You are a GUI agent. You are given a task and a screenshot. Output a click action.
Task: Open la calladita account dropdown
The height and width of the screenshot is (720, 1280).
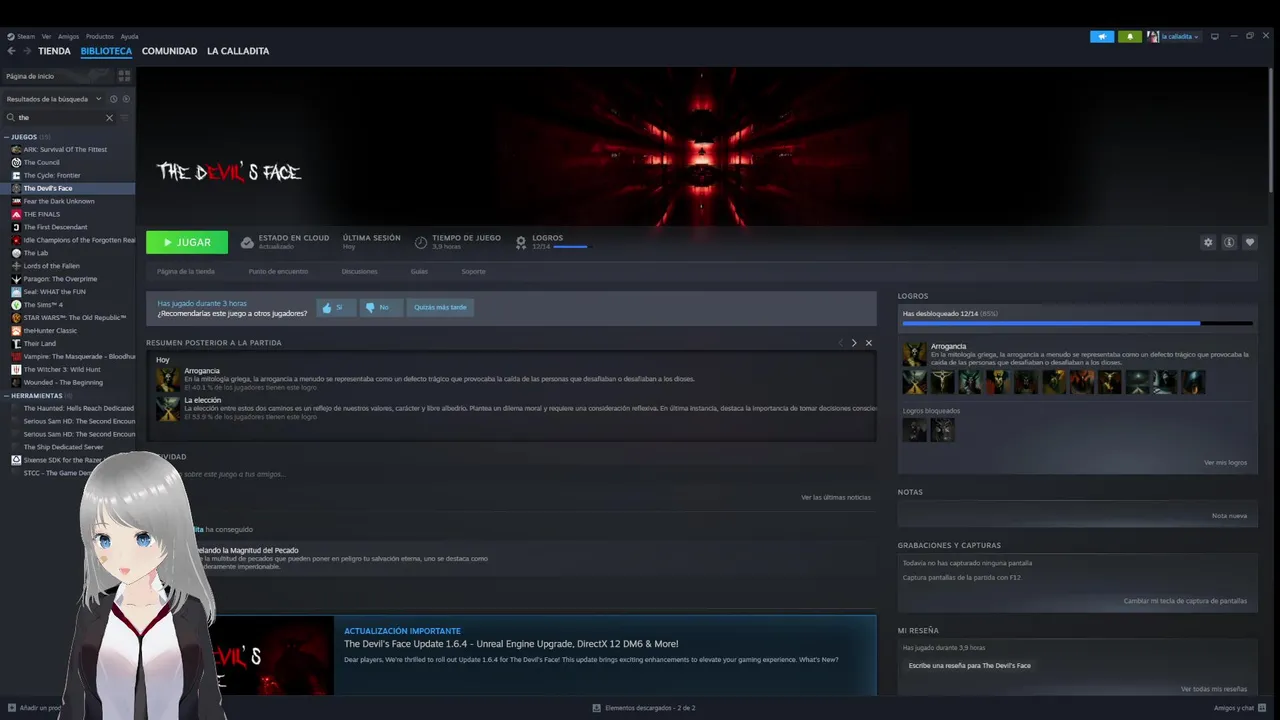1174,37
